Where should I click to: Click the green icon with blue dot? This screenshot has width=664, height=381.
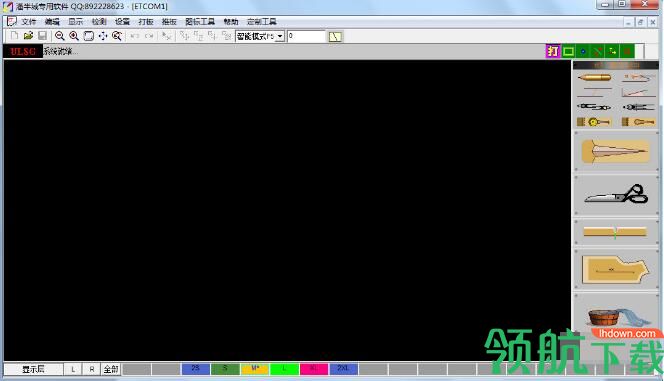(583, 52)
